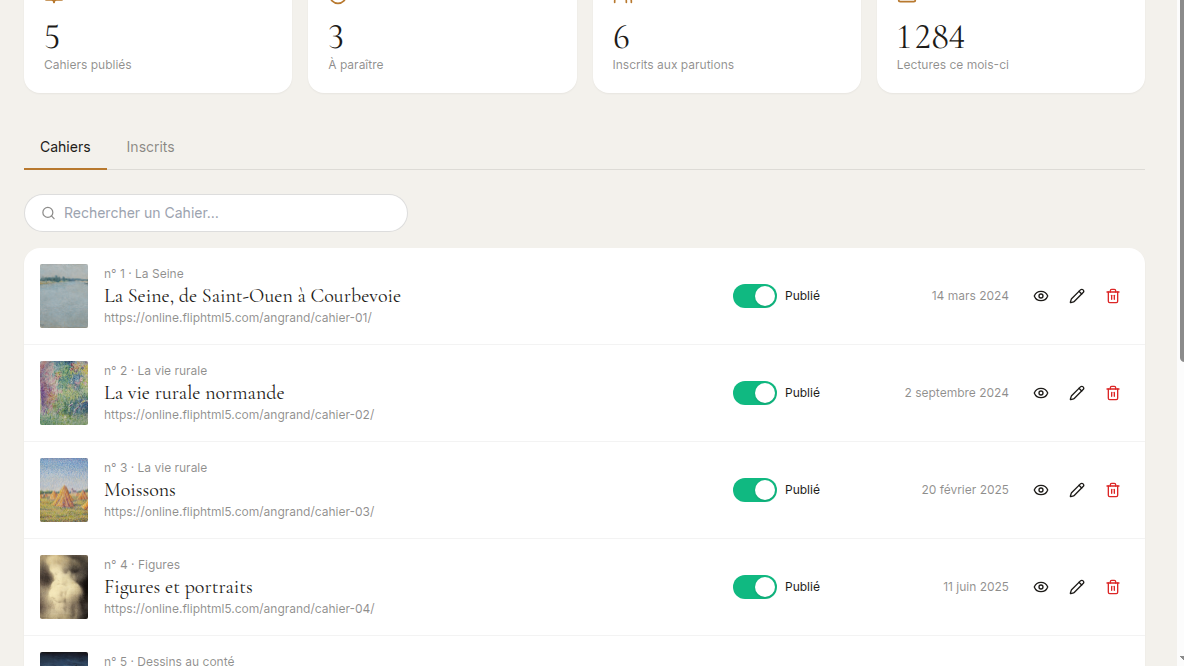Click the title La Seine, de Saint-Ouen à Courbevoie
The image size is (1184, 666).
pyautogui.click(x=252, y=296)
